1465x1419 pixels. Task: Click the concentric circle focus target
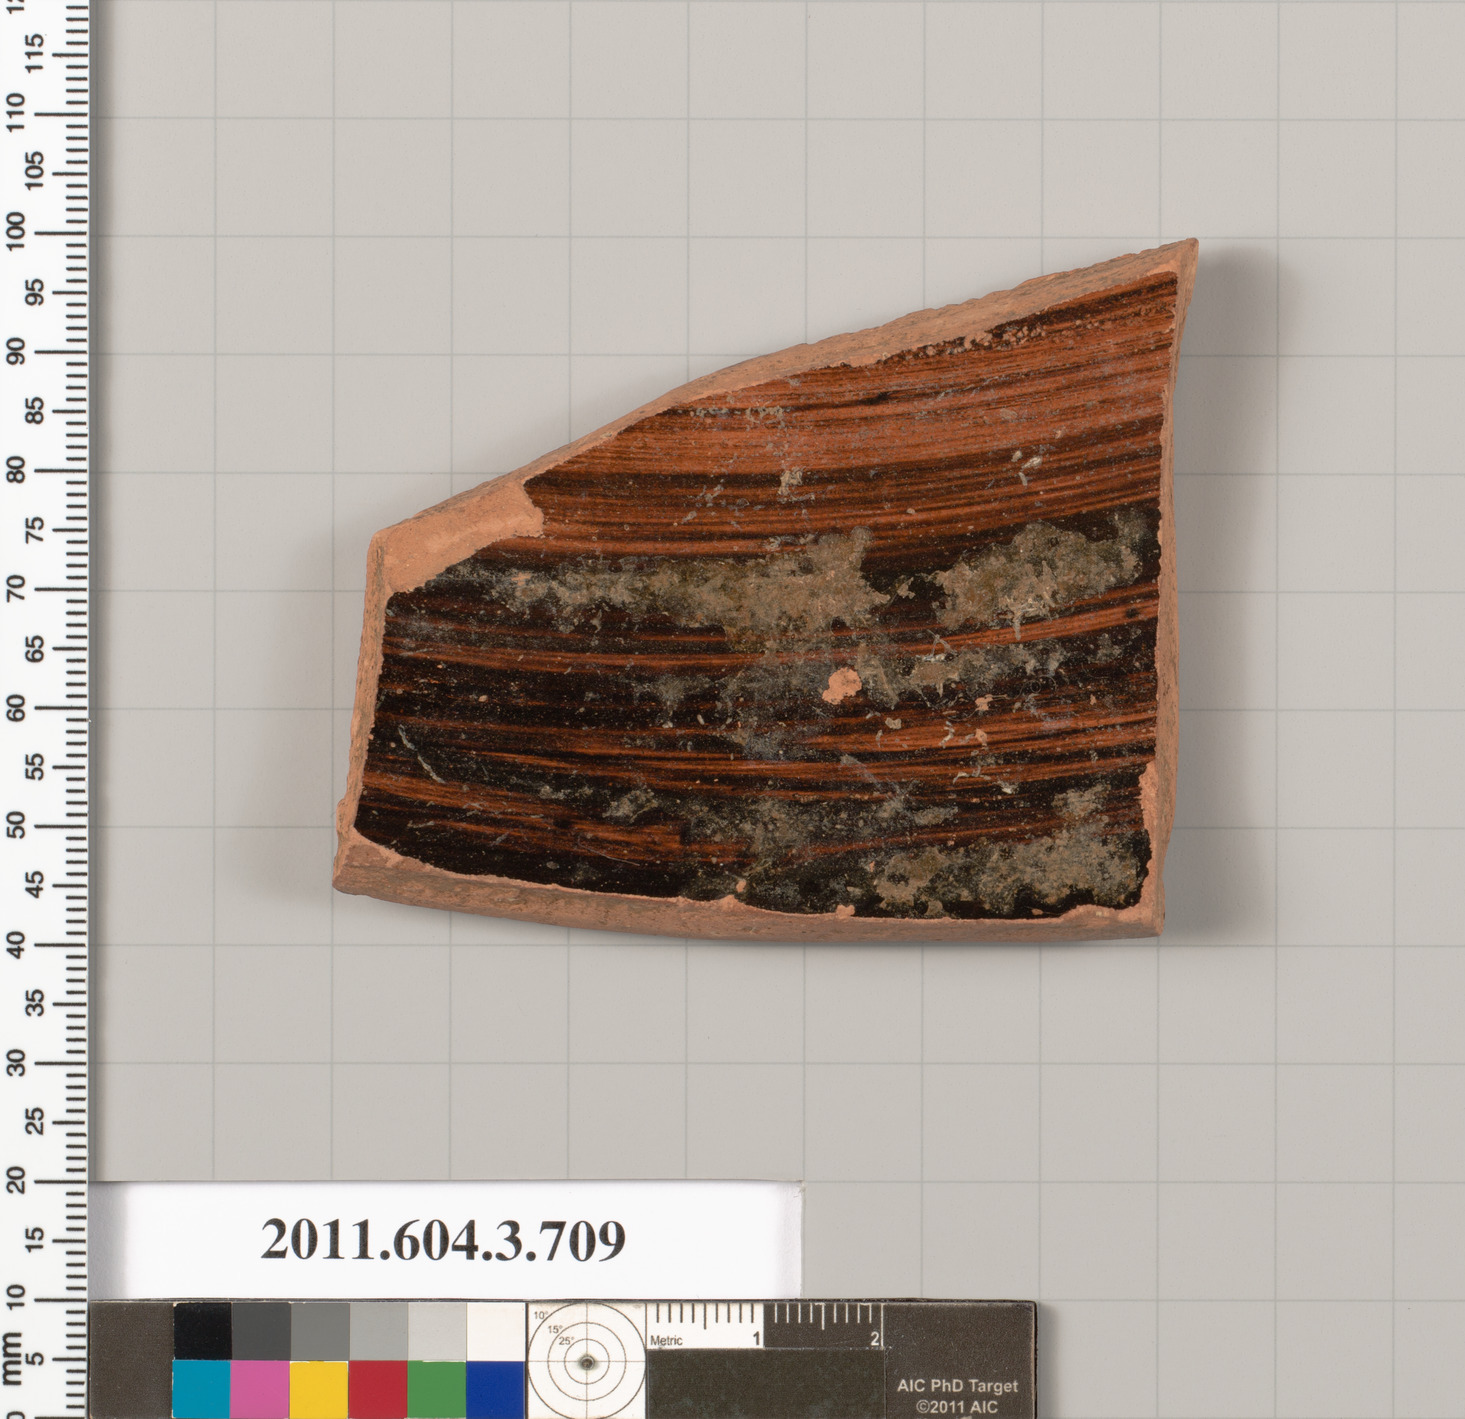click(x=586, y=1362)
